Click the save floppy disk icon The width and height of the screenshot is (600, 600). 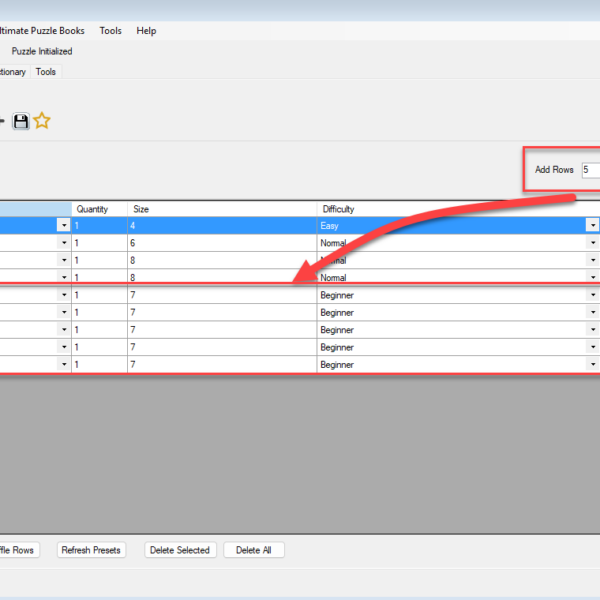(20, 121)
